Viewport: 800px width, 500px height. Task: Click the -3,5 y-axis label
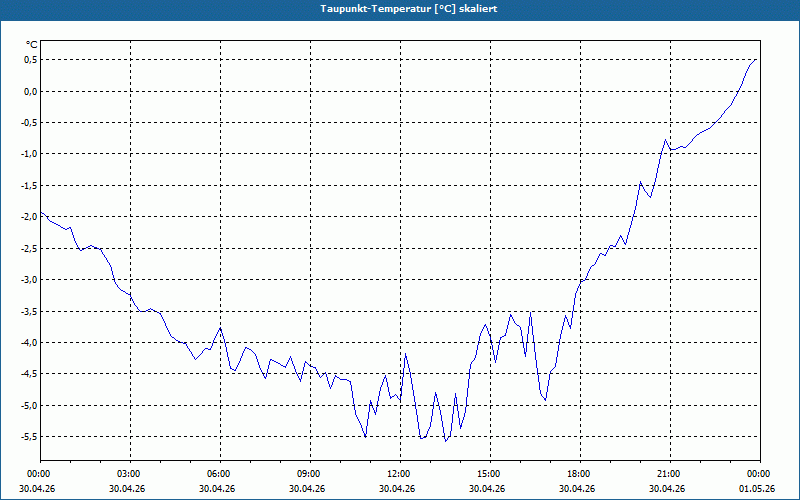[30, 311]
